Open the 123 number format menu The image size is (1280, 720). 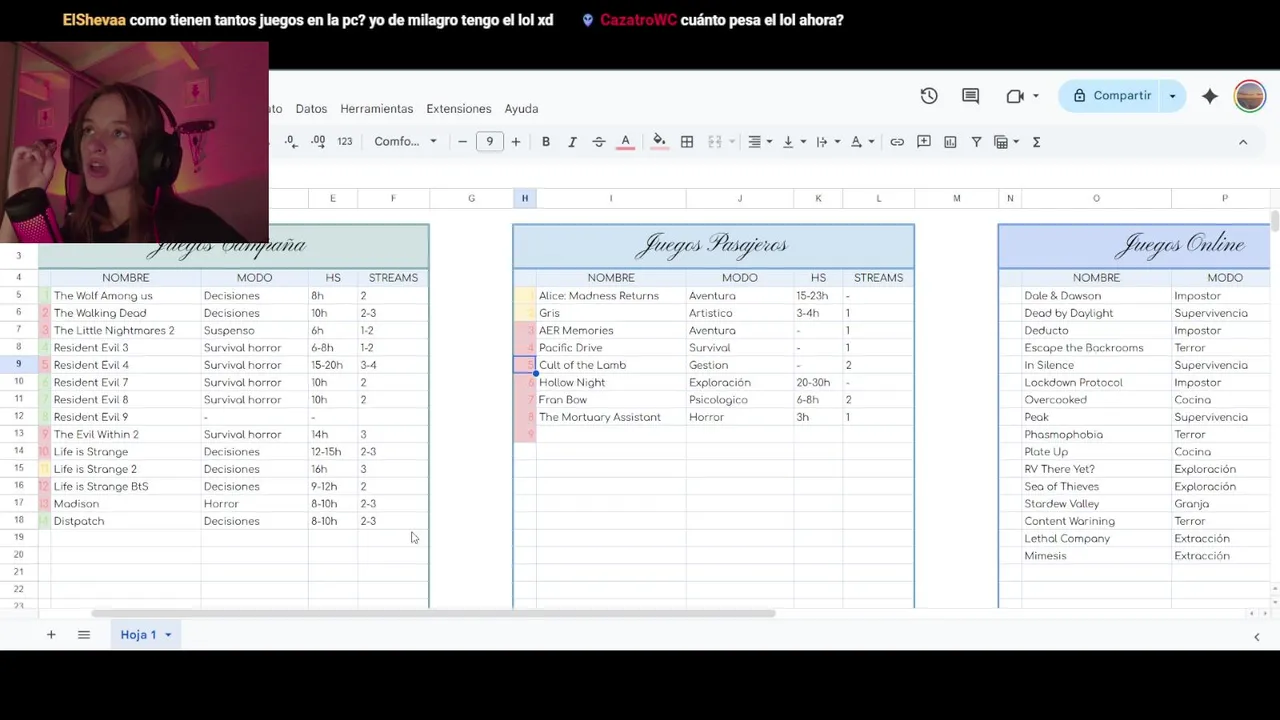tap(344, 142)
